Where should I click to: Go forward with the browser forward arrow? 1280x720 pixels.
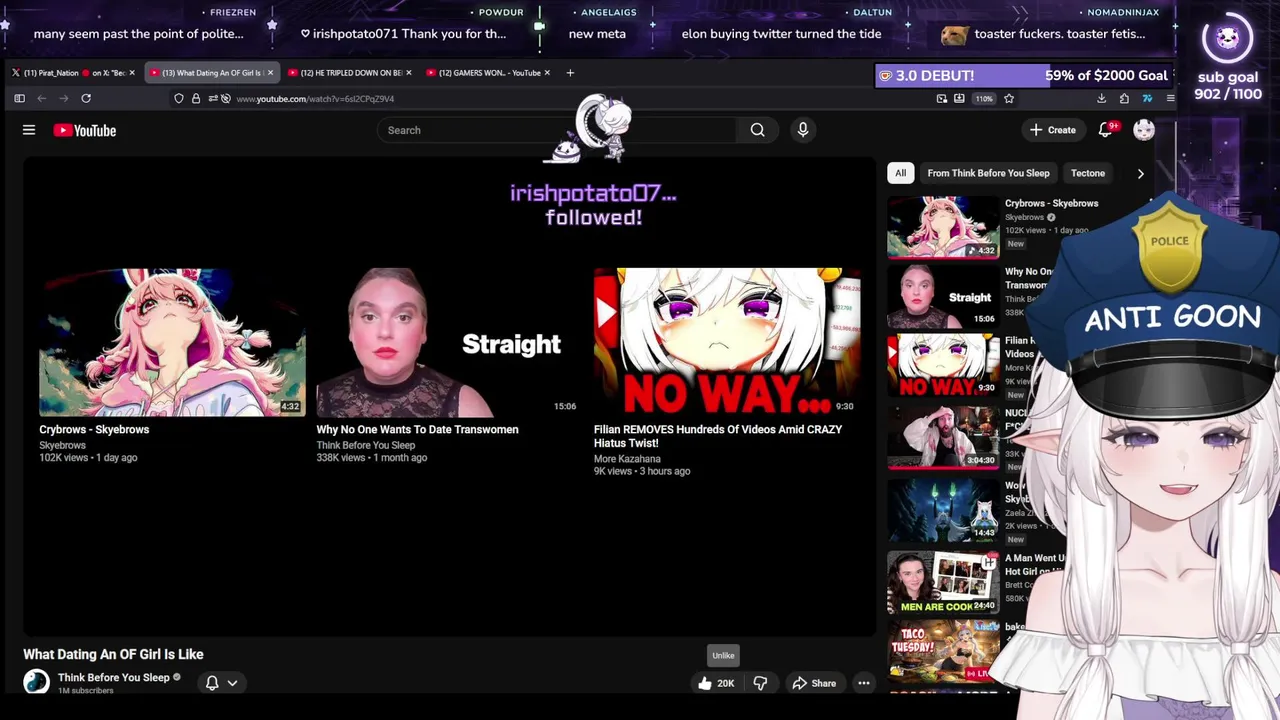pos(63,98)
